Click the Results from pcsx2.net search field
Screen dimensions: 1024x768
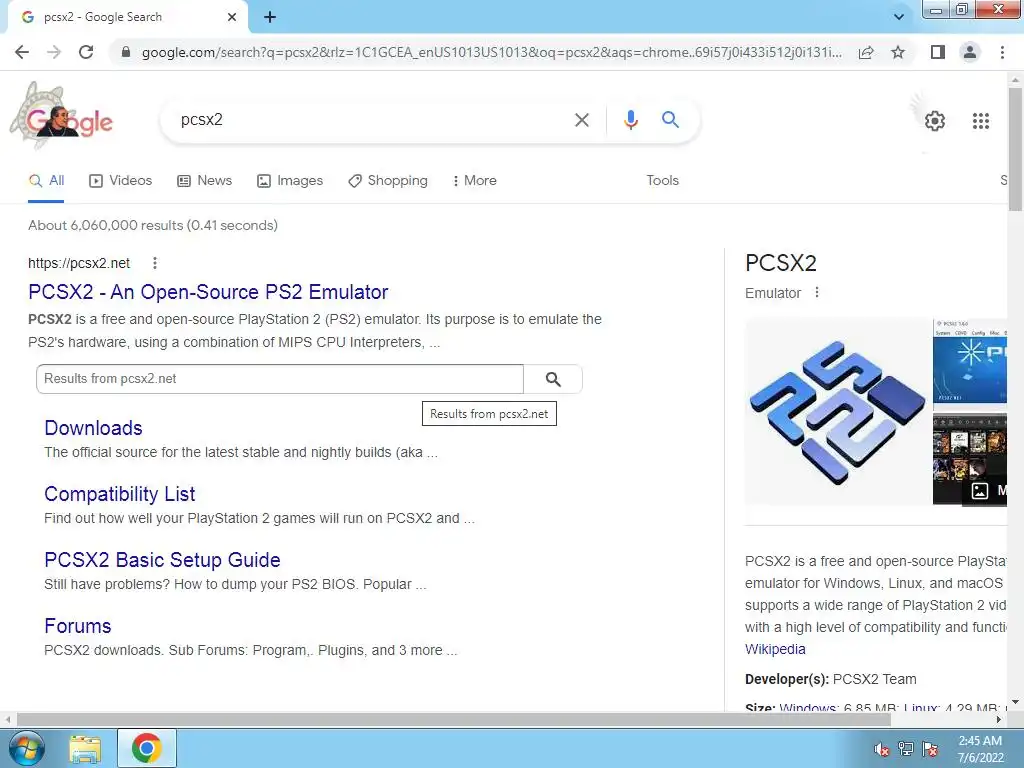(x=280, y=379)
